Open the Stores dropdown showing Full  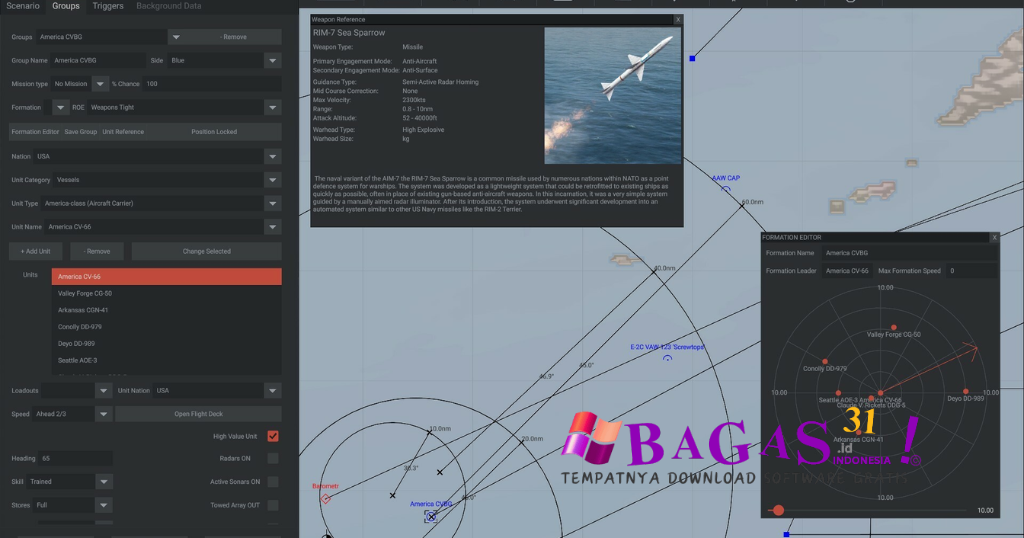(x=103, y=505)
